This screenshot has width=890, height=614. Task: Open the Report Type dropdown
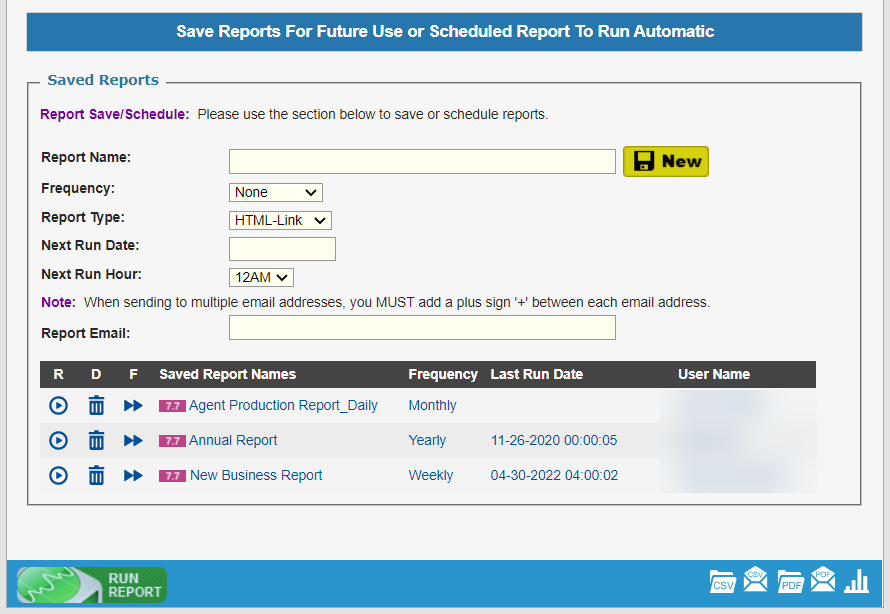tap(280, 220)
